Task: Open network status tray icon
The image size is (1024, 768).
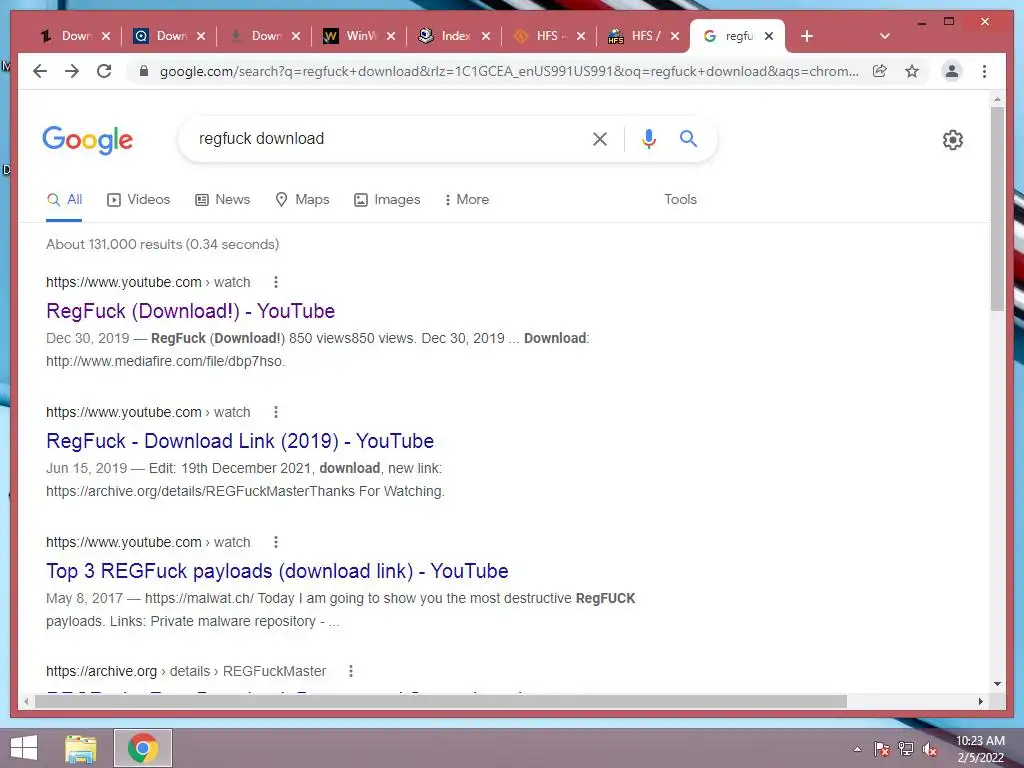Action: pos(906,749)
